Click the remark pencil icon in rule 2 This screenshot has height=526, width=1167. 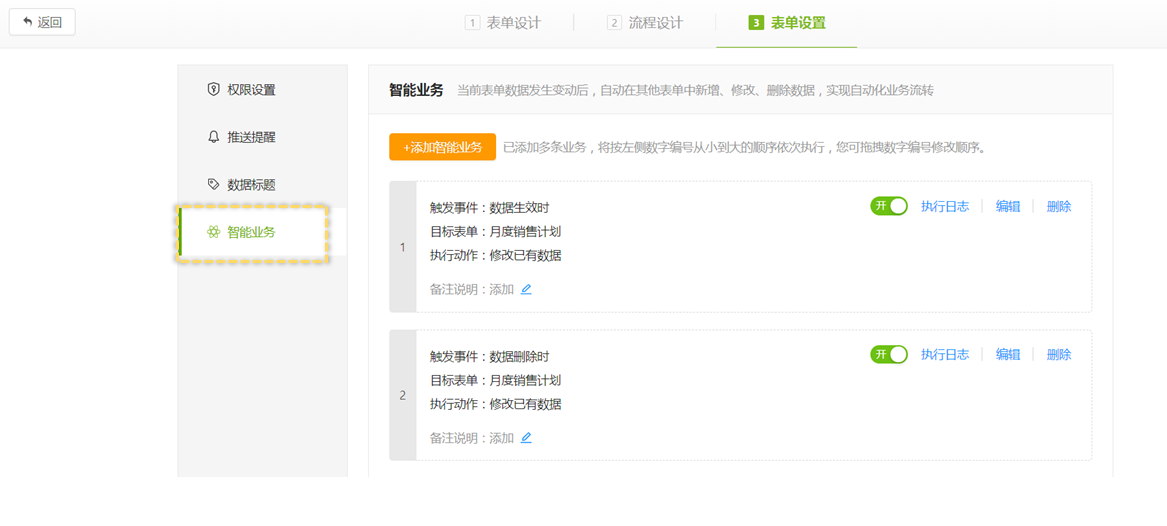[x=526, y=437]
